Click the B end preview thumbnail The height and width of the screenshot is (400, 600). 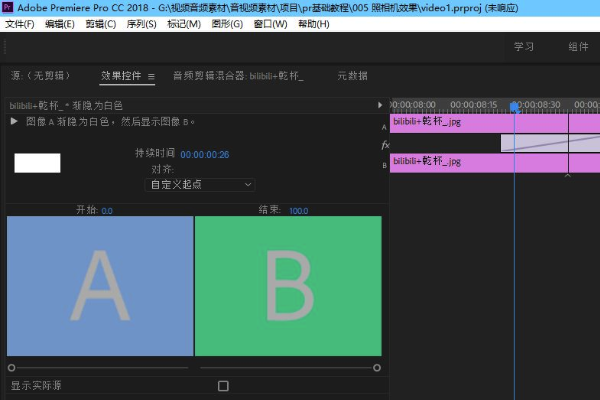[288, 286]
